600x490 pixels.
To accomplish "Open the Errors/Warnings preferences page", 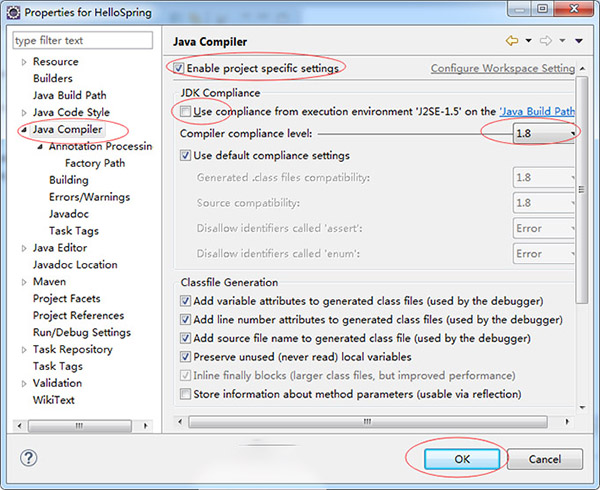I will (89, 197).
